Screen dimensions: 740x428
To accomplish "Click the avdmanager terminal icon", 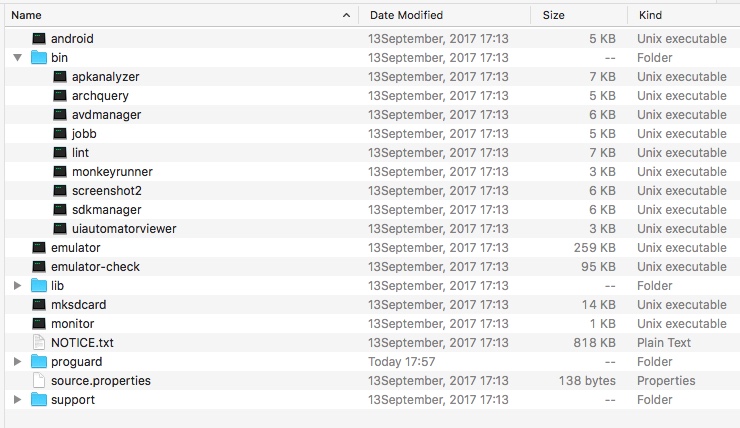I will pyautogui.click(x=60, y=115).
